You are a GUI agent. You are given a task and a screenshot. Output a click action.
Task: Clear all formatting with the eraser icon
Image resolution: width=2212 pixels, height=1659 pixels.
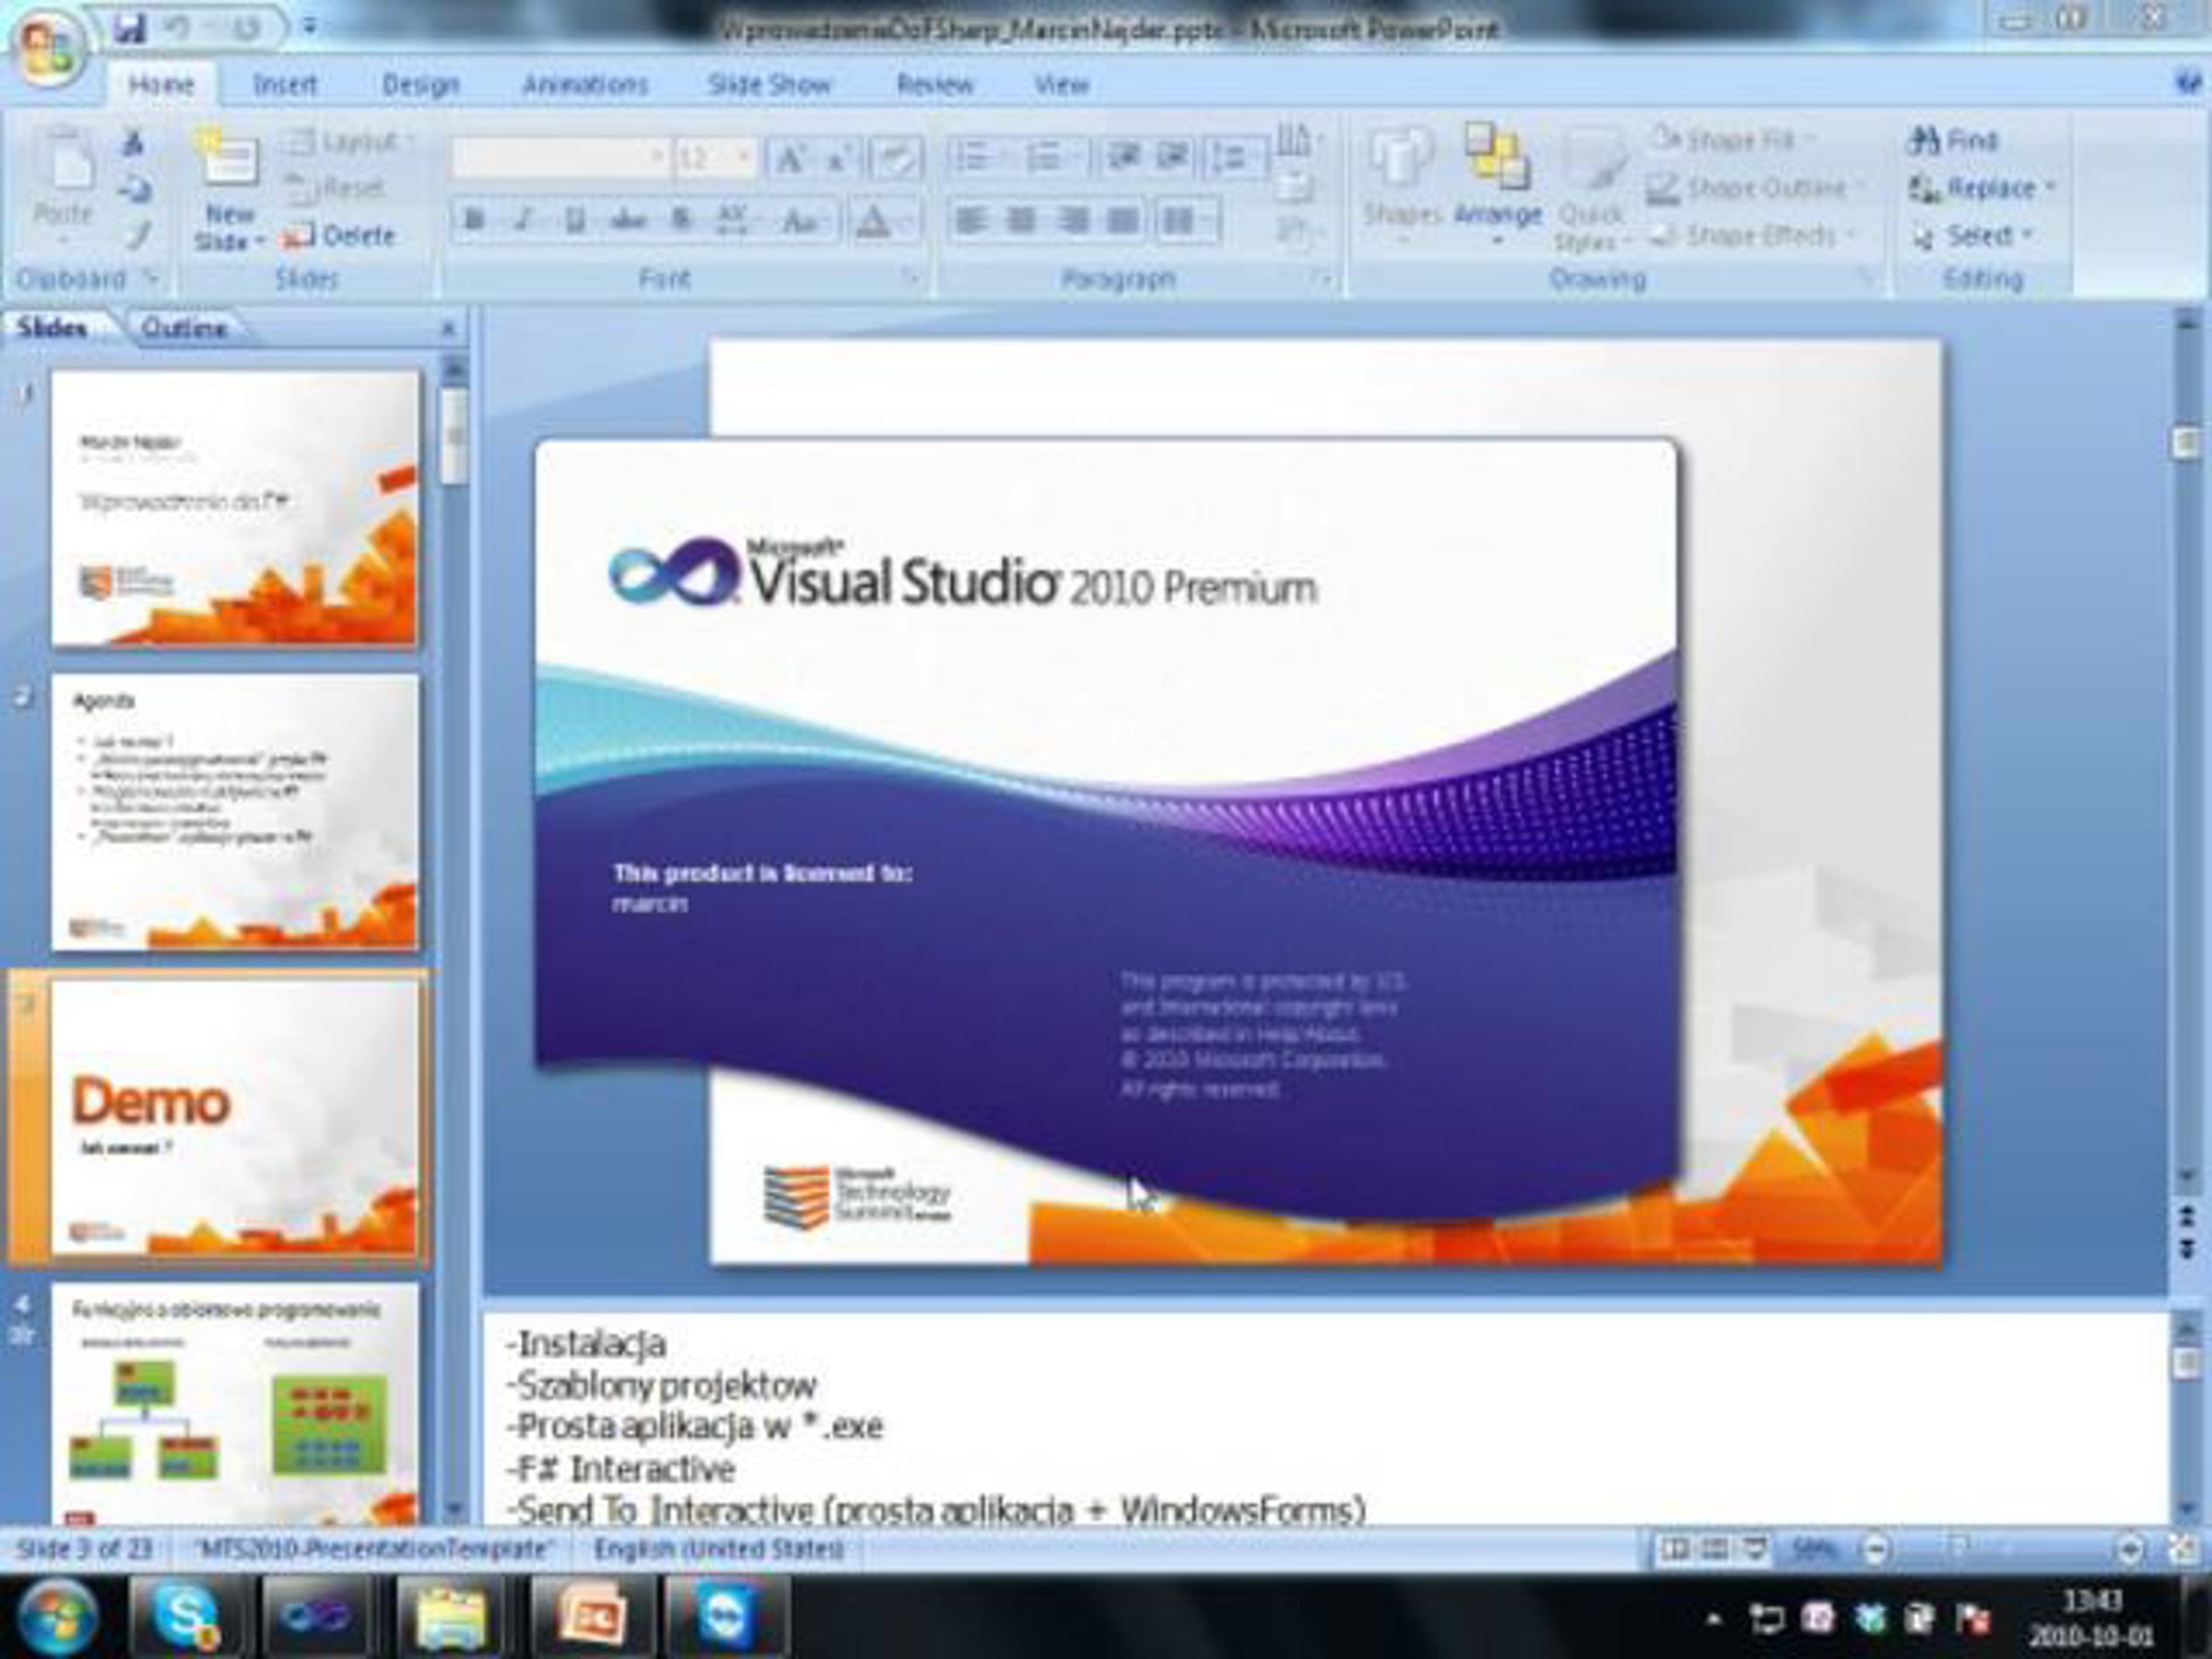896,159
